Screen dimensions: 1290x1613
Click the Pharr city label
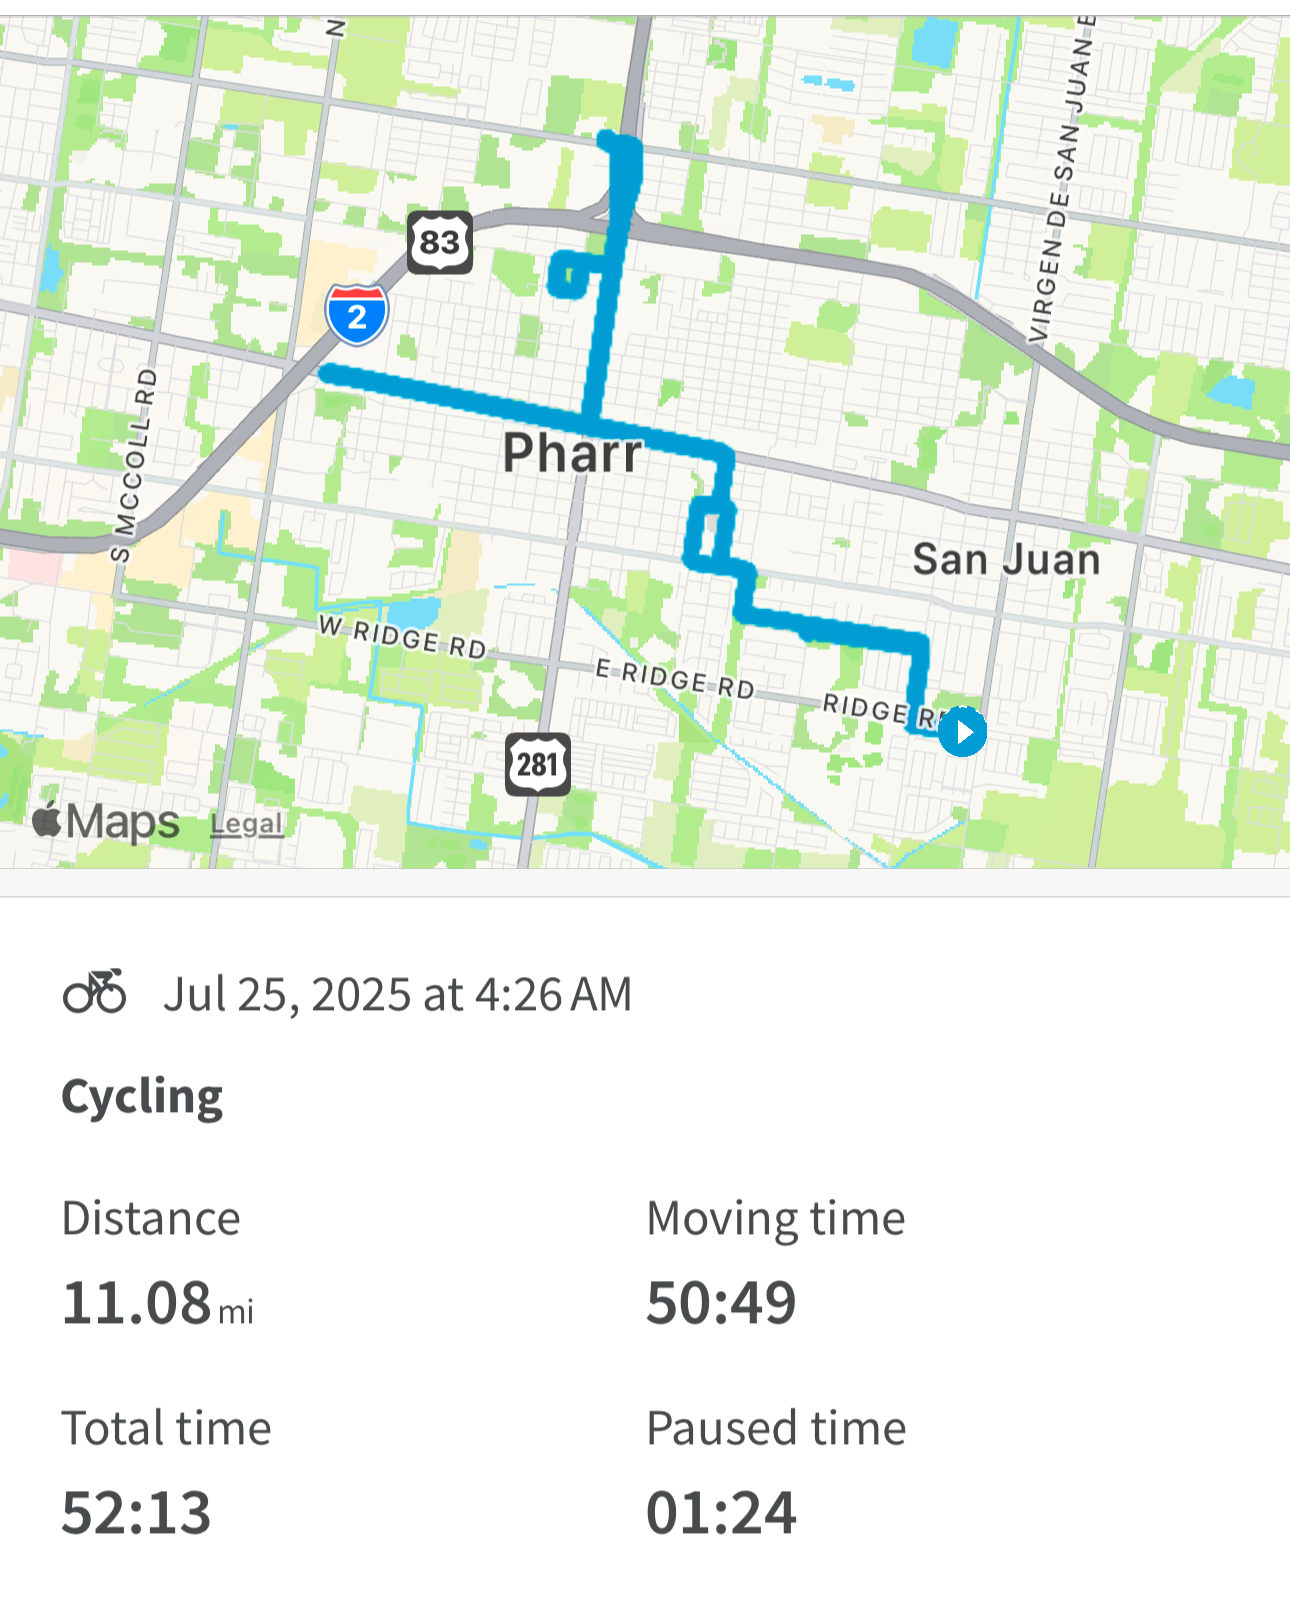(572, 453)
